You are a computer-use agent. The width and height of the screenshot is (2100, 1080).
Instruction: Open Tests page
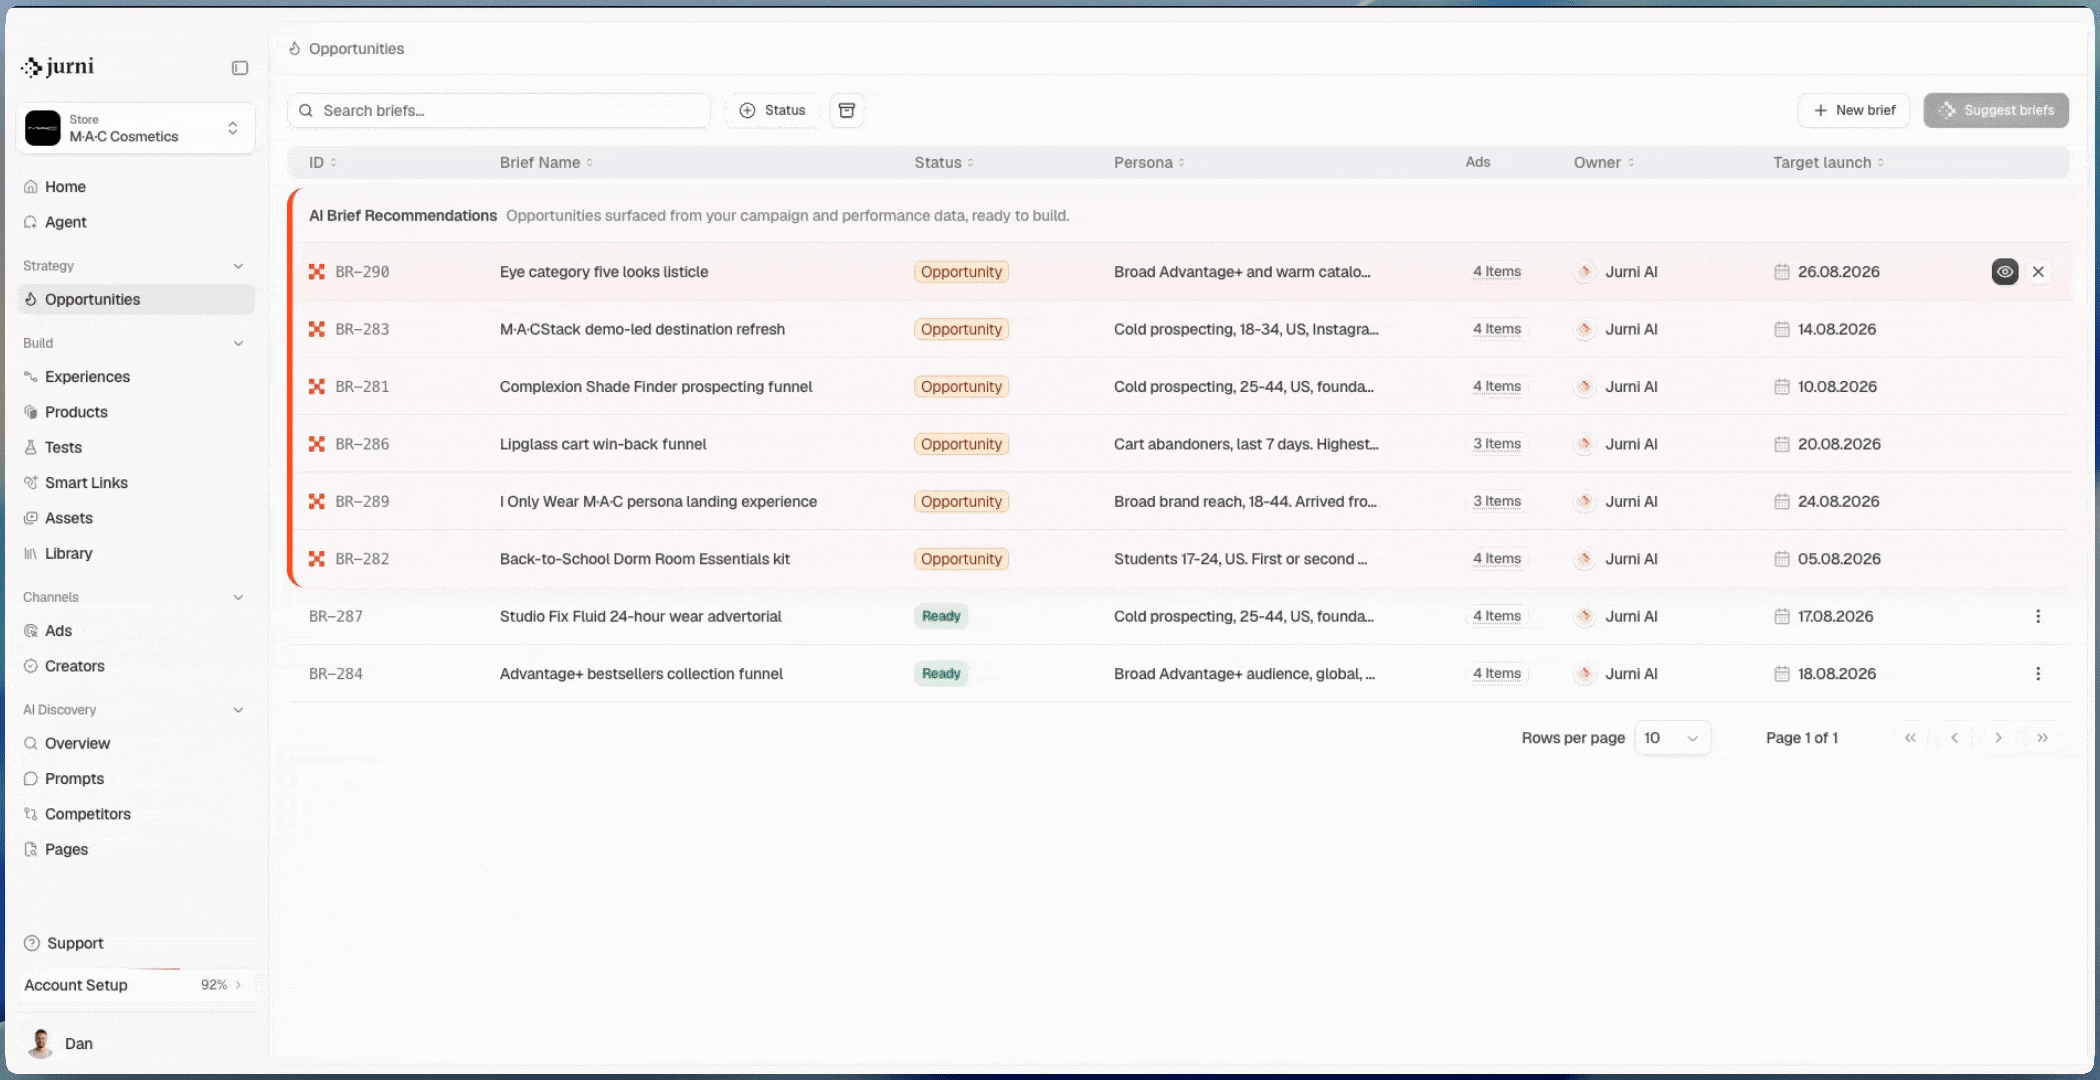click(x=136, y=448)
